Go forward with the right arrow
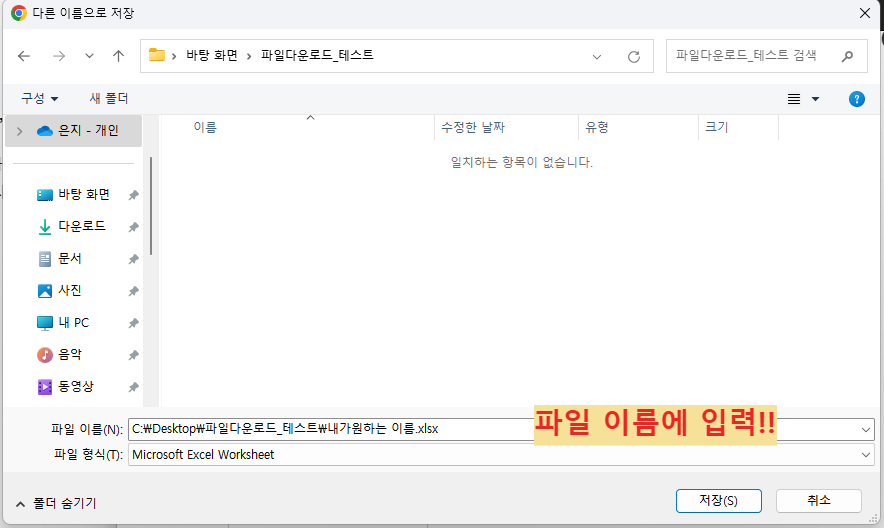 coord(59,56)
